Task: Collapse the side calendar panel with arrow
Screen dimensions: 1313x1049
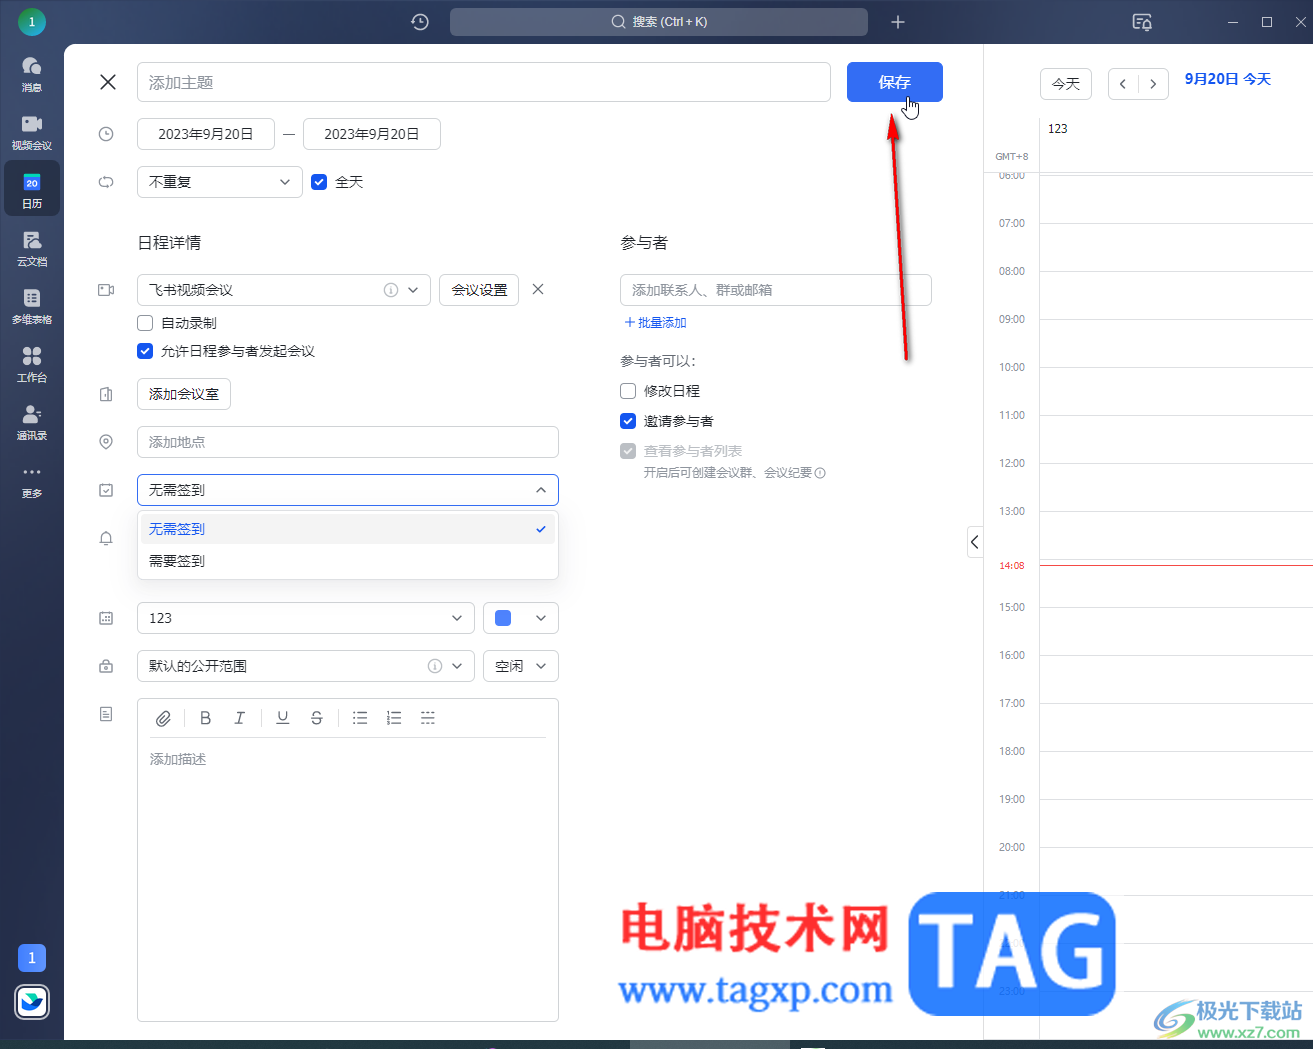Action: point(975,542)
